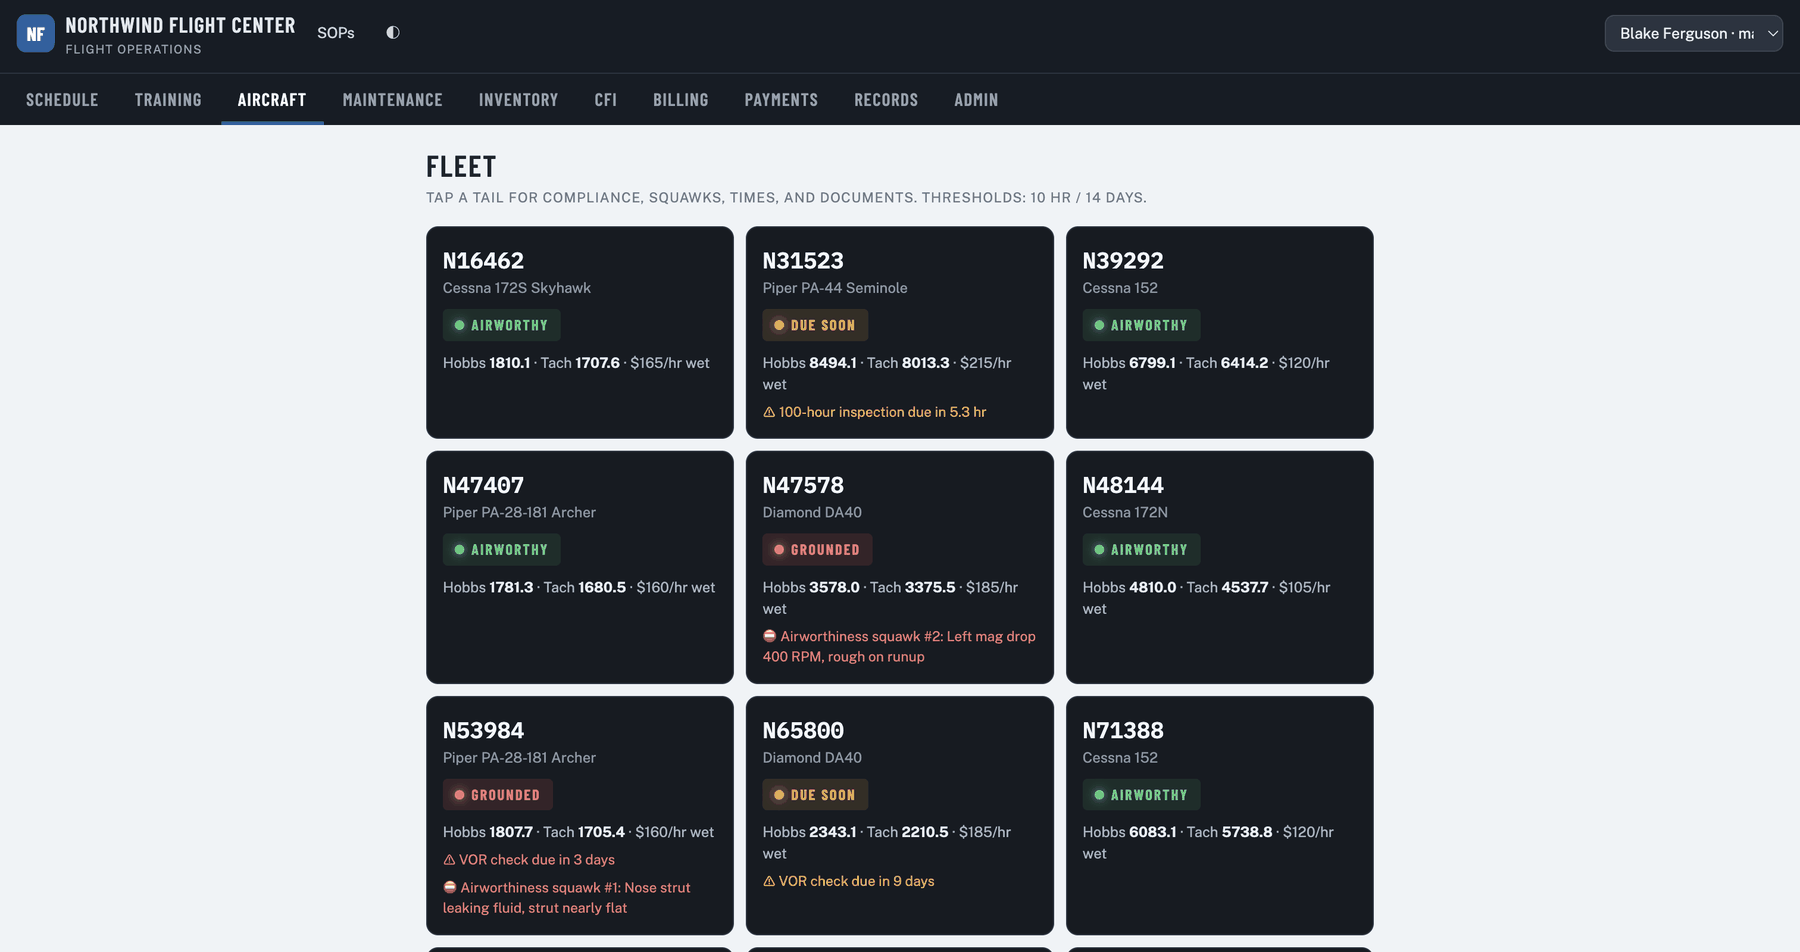Open the N16462 tail number
Viewport: 1800px width, 952px height.
click(x=483, y=261)
